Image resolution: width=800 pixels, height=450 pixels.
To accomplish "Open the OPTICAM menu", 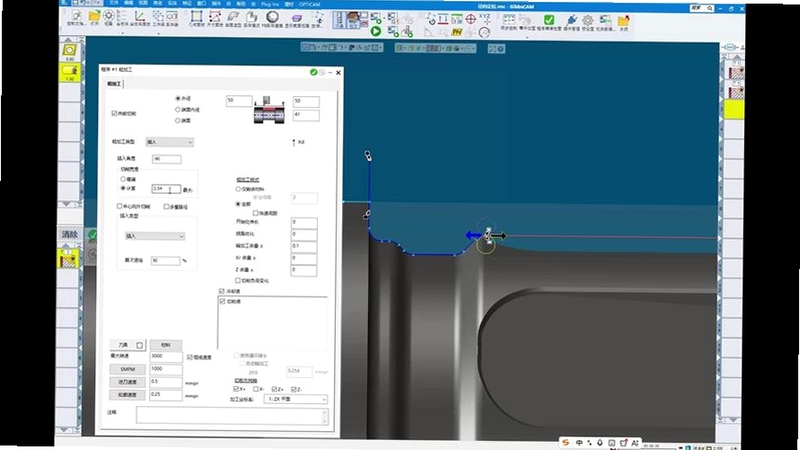I will [x=310, y=4].
